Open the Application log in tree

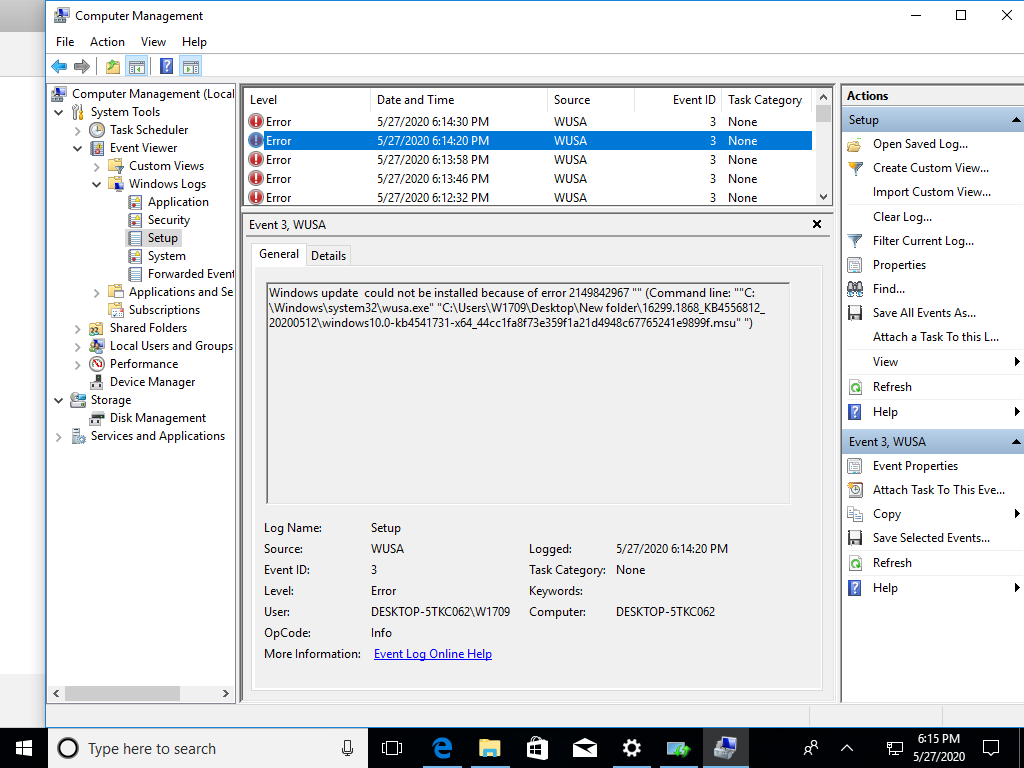178,202
